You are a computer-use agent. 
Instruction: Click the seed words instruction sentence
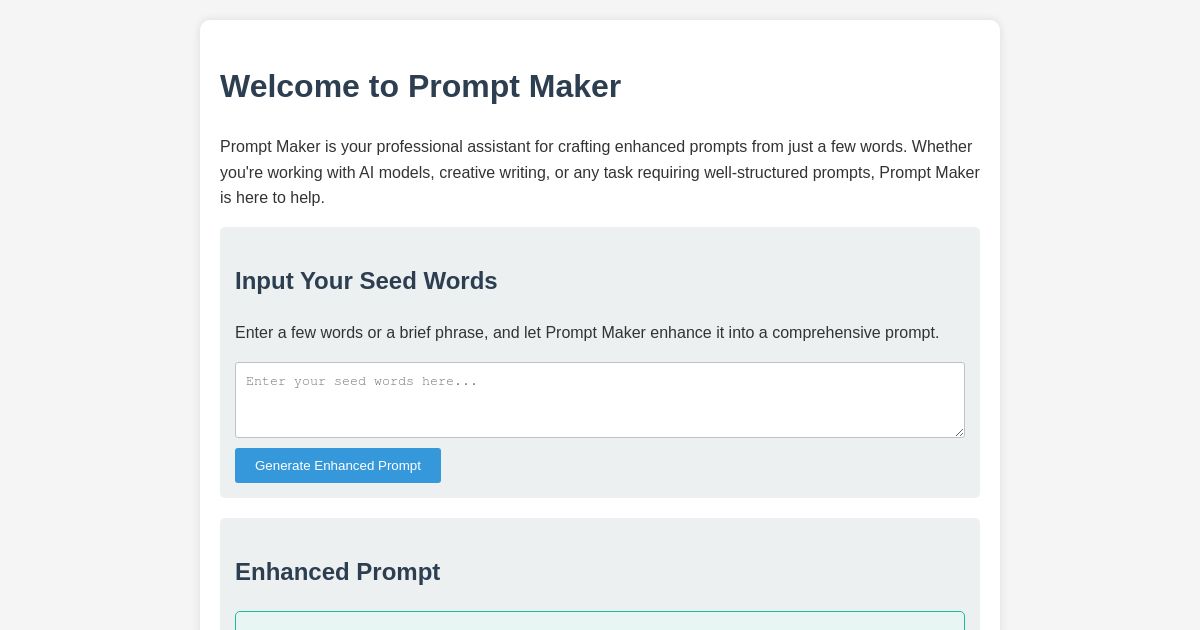click(x=587, y=333)
